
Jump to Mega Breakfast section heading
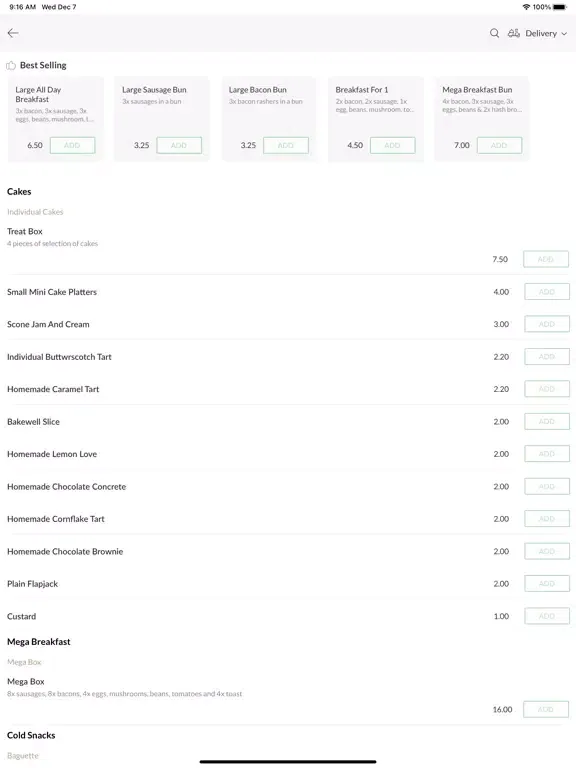click(39, 642)
